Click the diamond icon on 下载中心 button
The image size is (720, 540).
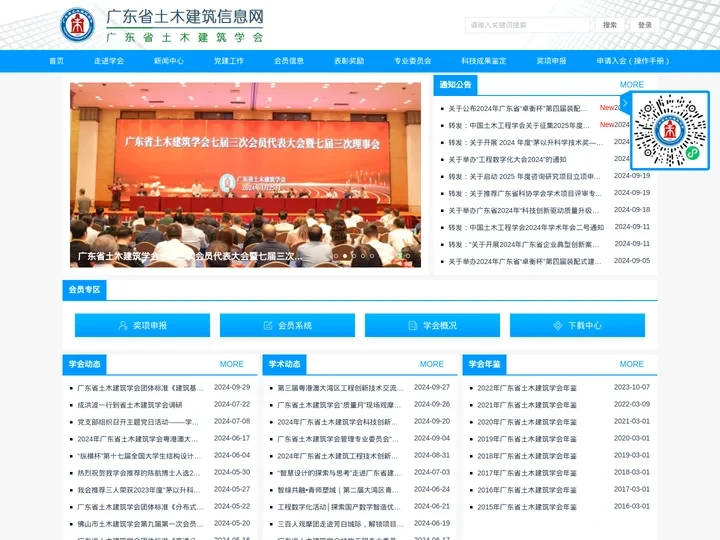pos(557,326)
